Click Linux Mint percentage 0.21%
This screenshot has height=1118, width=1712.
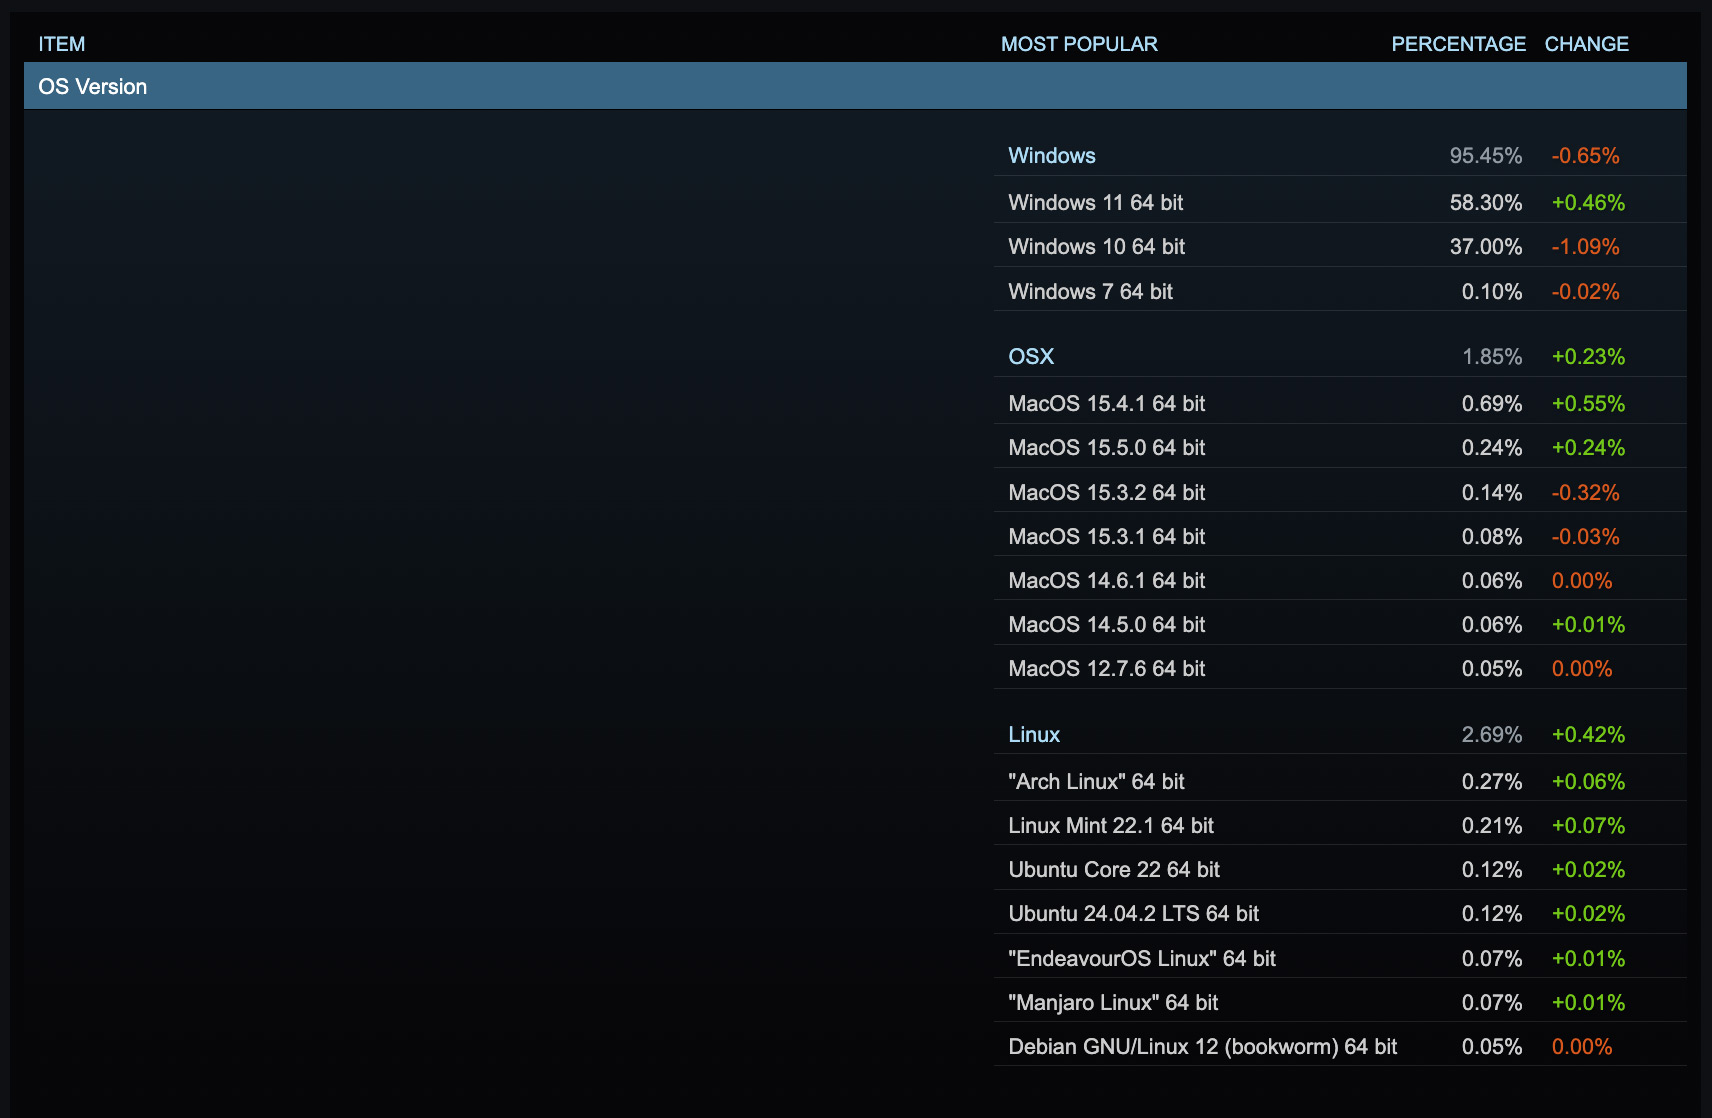[x=1492, y=826]
